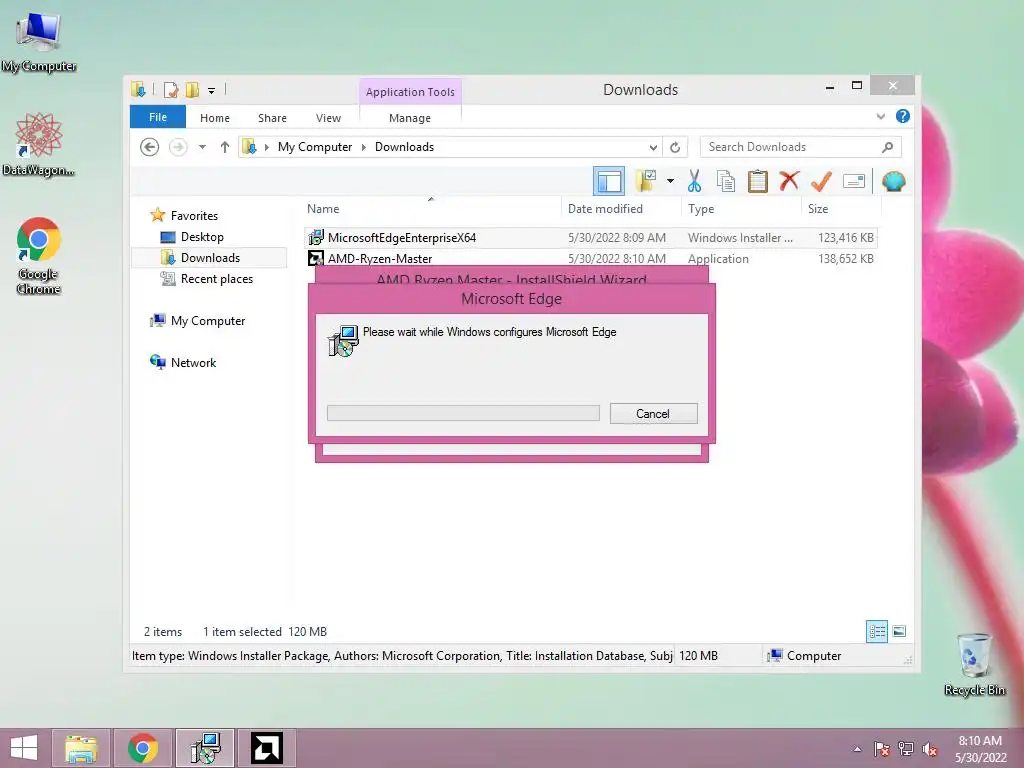This screenshot has width=1024, height=768.
Task: Click Downloads in the address breadcrumb
Action: (x=404, y=147)
